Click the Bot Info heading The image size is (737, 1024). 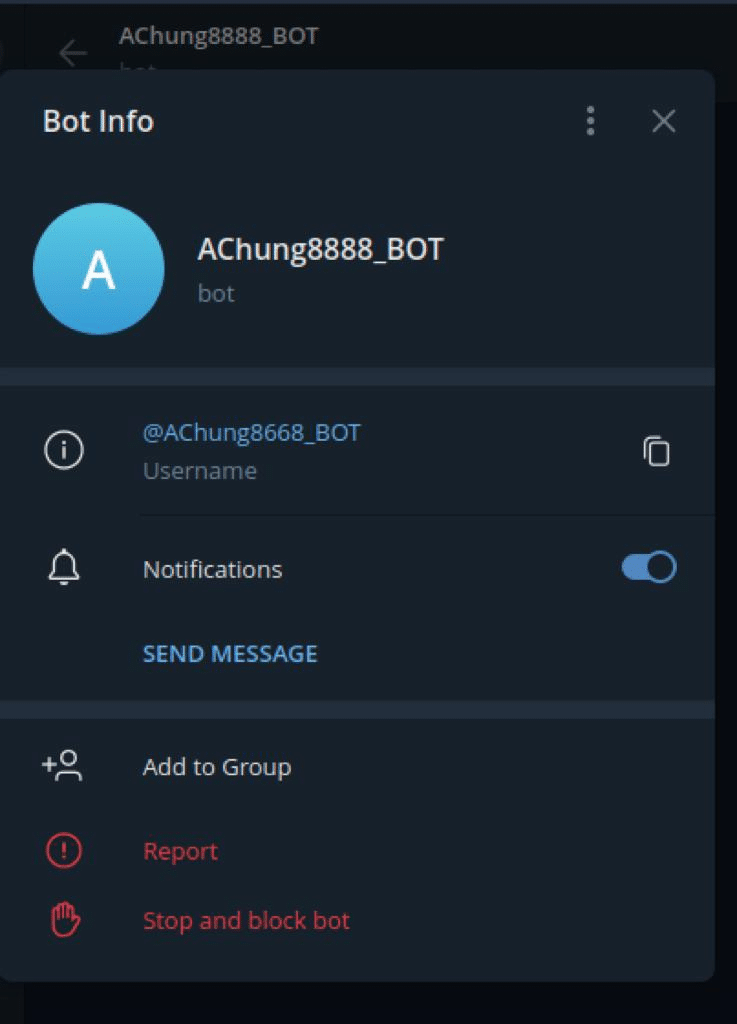click(x=98, y=121)
